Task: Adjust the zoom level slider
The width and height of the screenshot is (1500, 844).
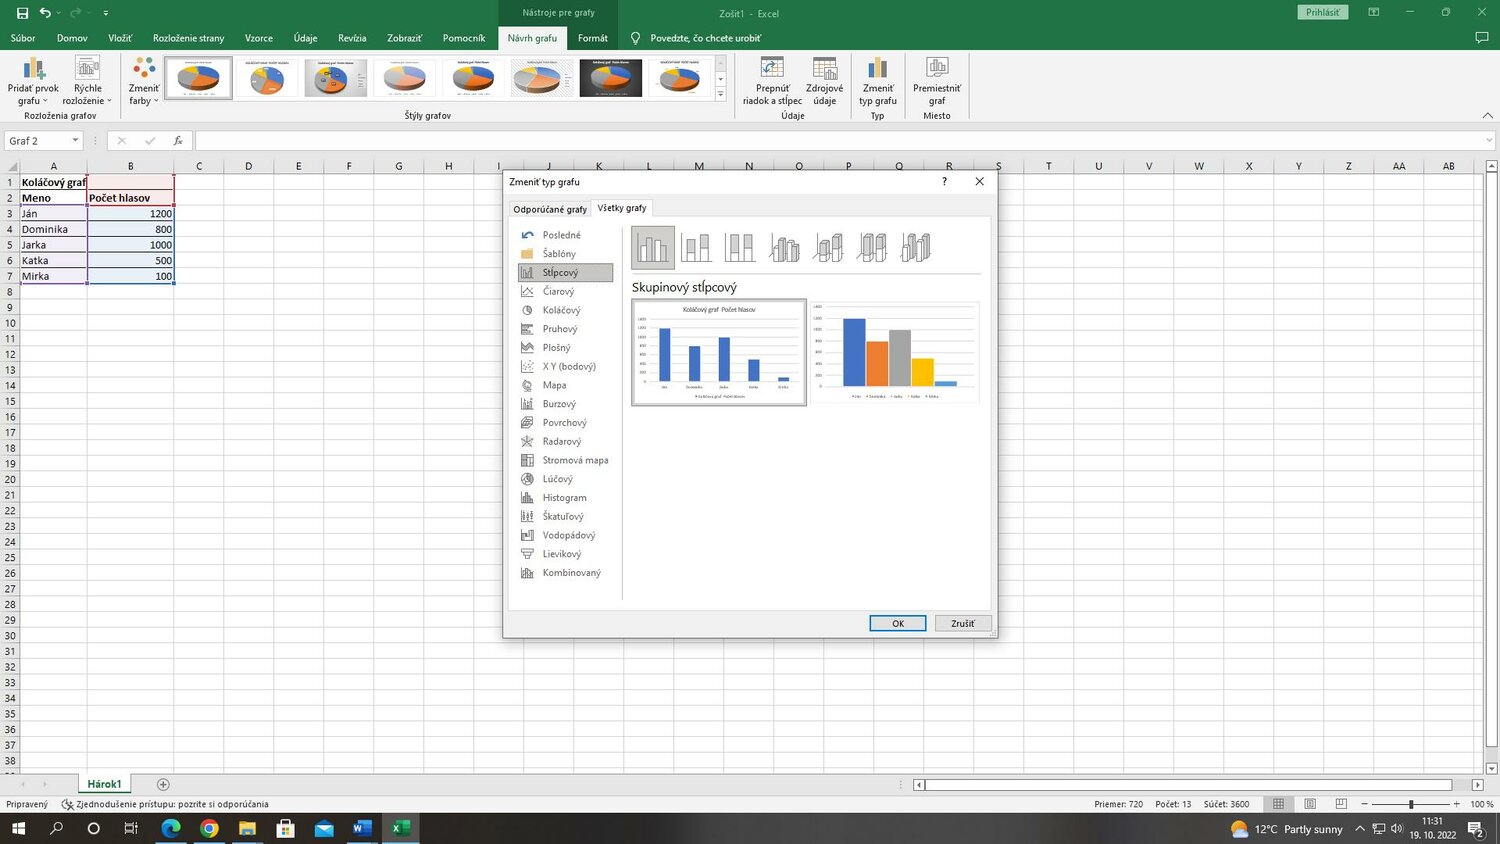Action: coord(1411,804)
